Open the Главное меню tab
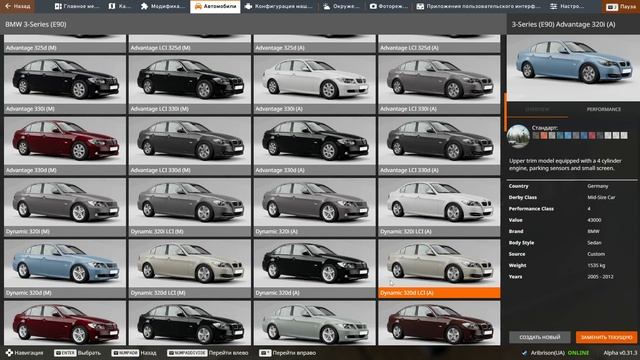Viewport: 640px width, 360px height. point(77,7)
